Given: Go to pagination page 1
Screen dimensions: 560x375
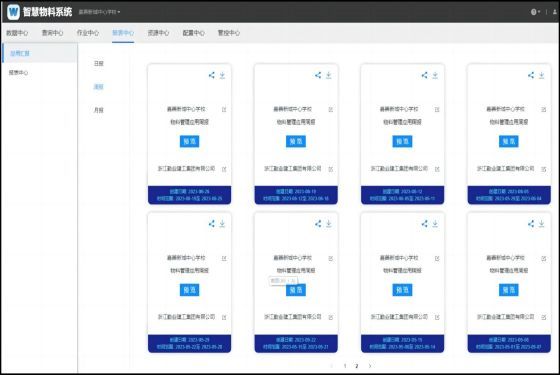Looking at the screenshot, I should [345, 366].
